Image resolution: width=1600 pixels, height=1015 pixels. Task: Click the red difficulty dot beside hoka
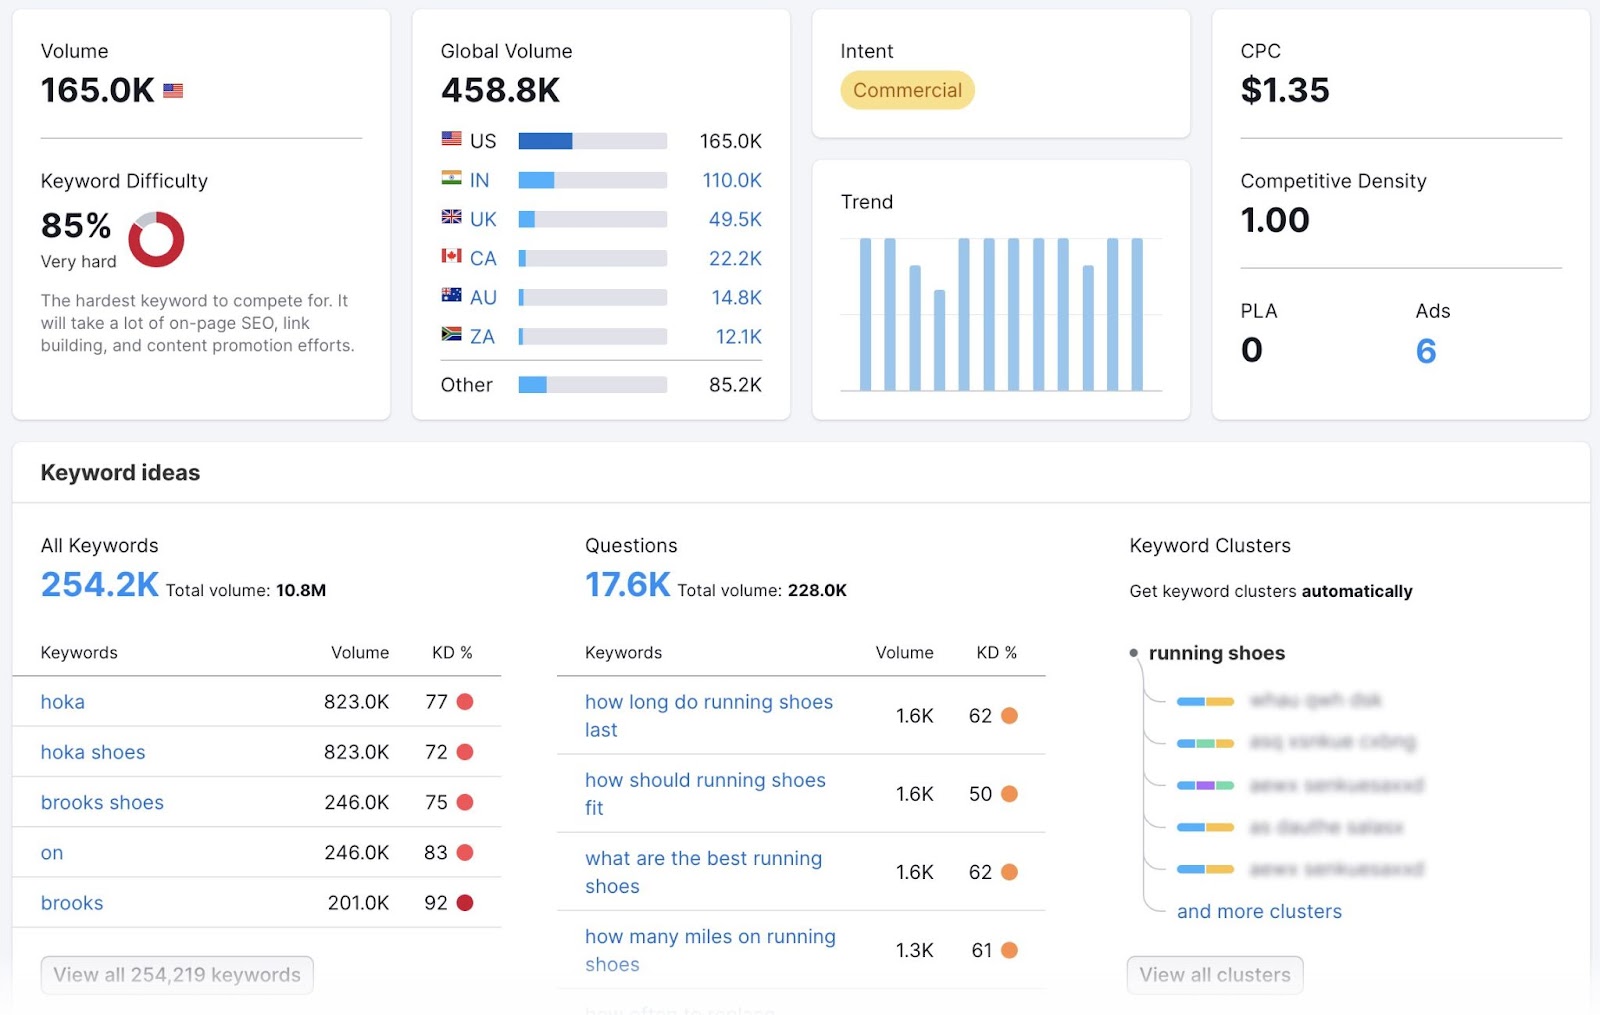[463, 702]
